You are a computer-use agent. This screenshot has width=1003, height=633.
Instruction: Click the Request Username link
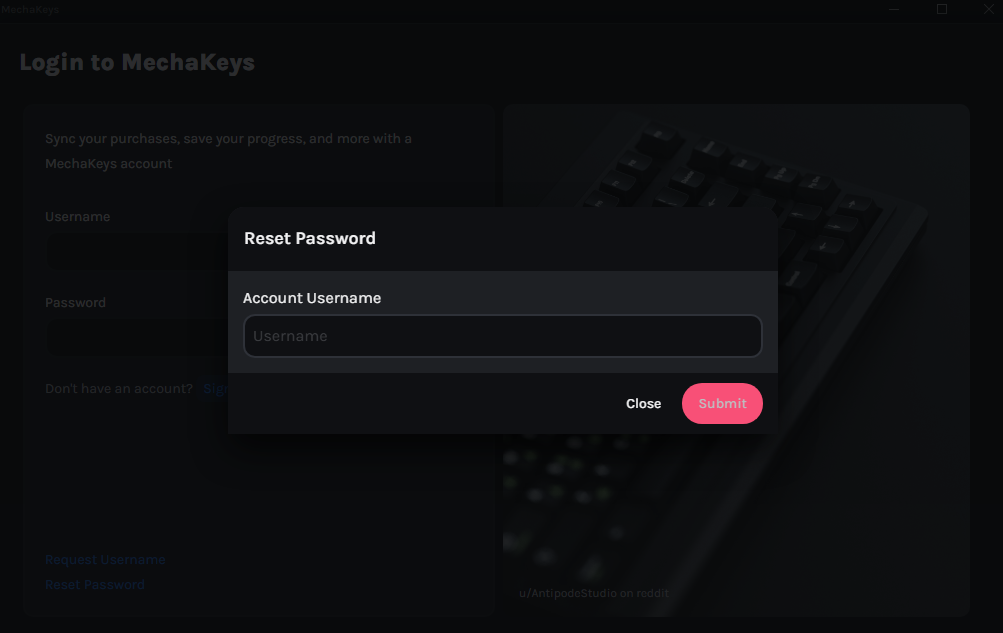point(105,559)
